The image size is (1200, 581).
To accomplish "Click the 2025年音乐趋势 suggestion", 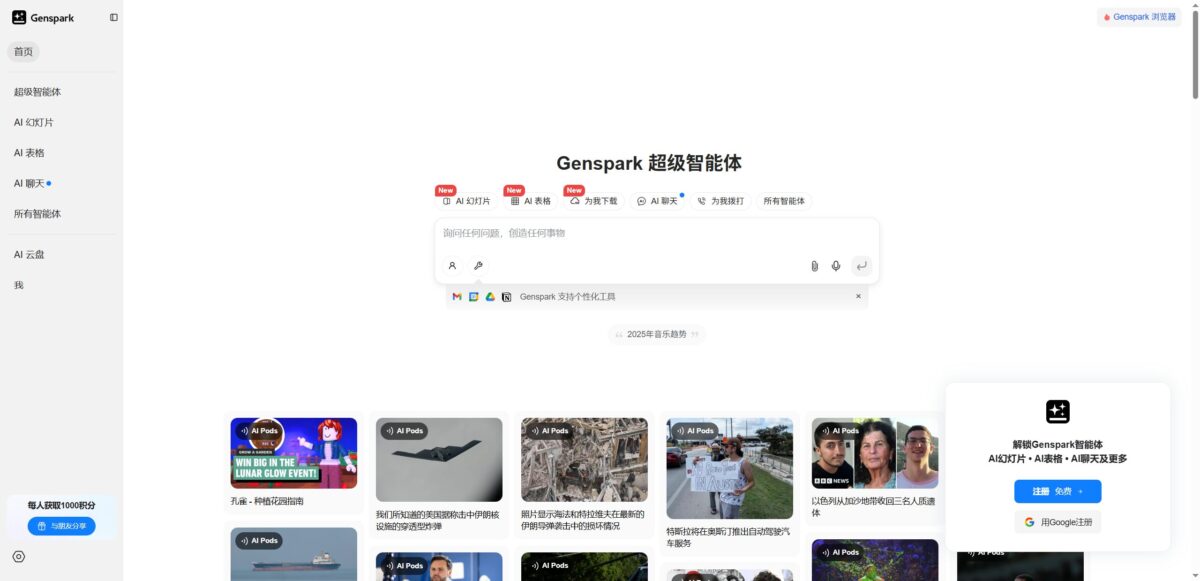I will click(x=657, y=334).
